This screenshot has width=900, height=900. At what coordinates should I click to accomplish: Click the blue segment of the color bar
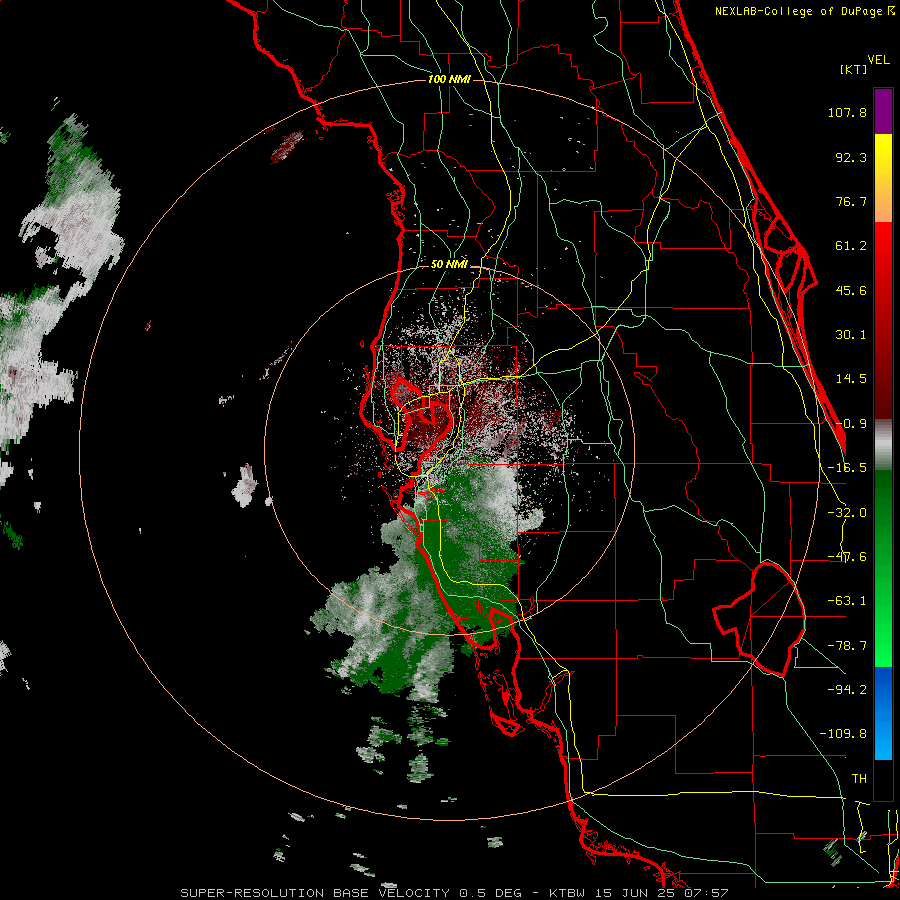883,713
